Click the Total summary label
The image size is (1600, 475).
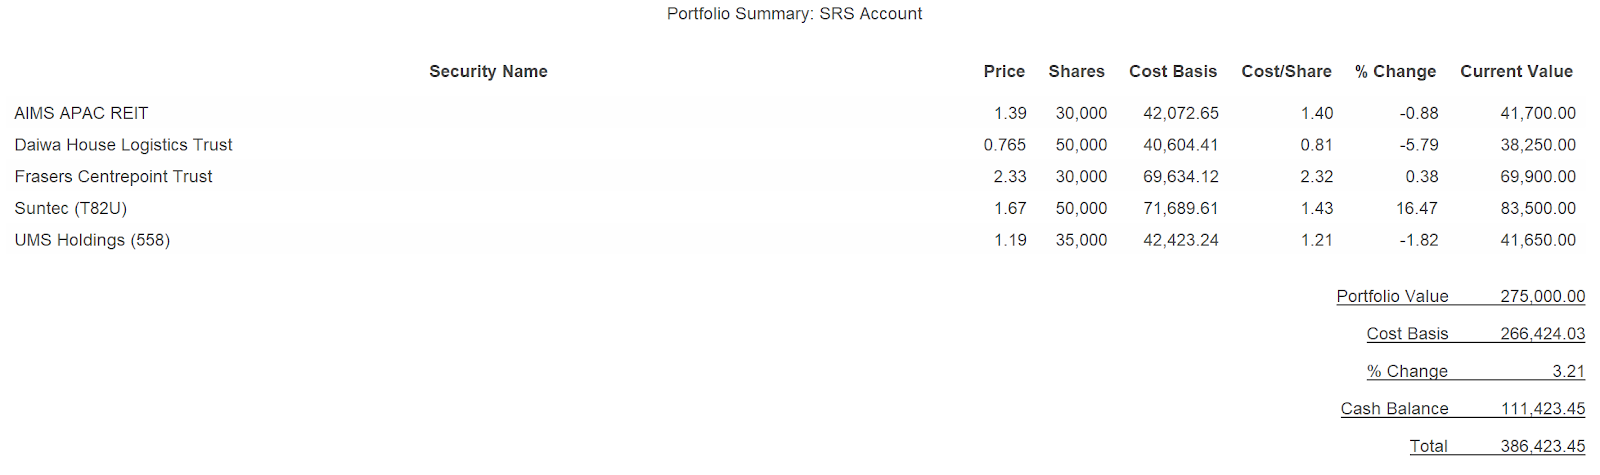tap(1428, 446)
